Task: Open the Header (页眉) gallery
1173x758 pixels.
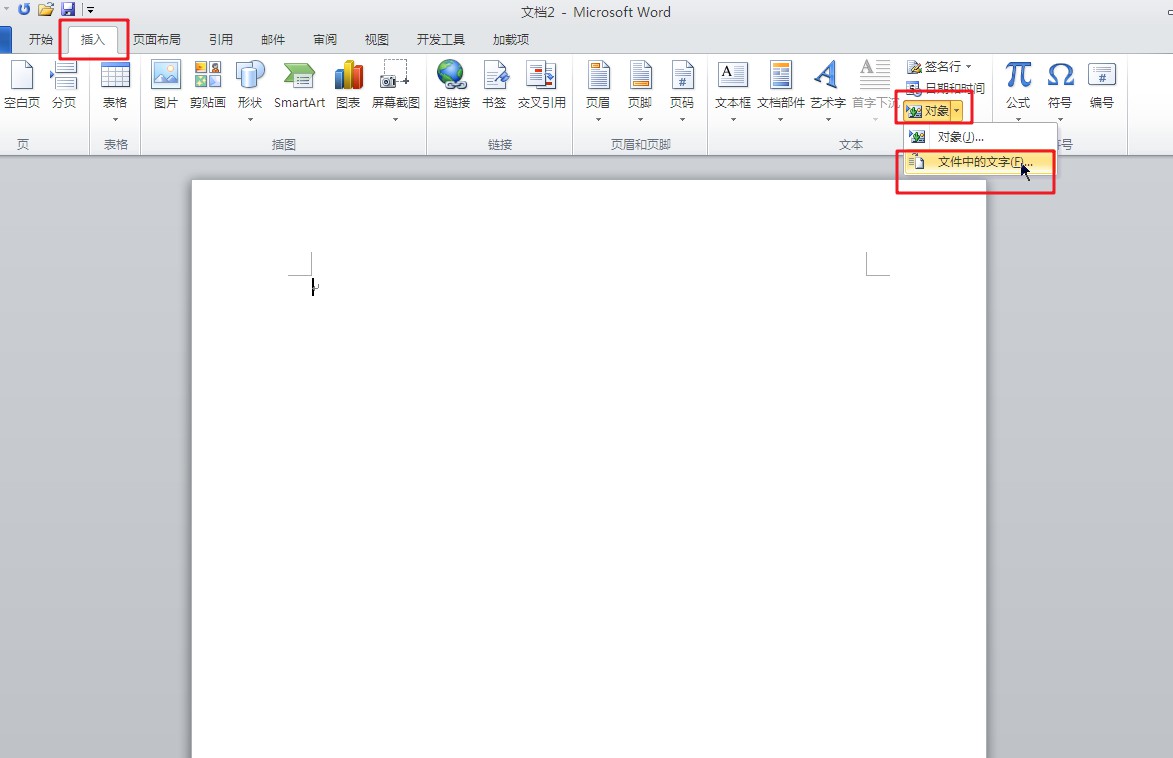Action: coord(598,91)
